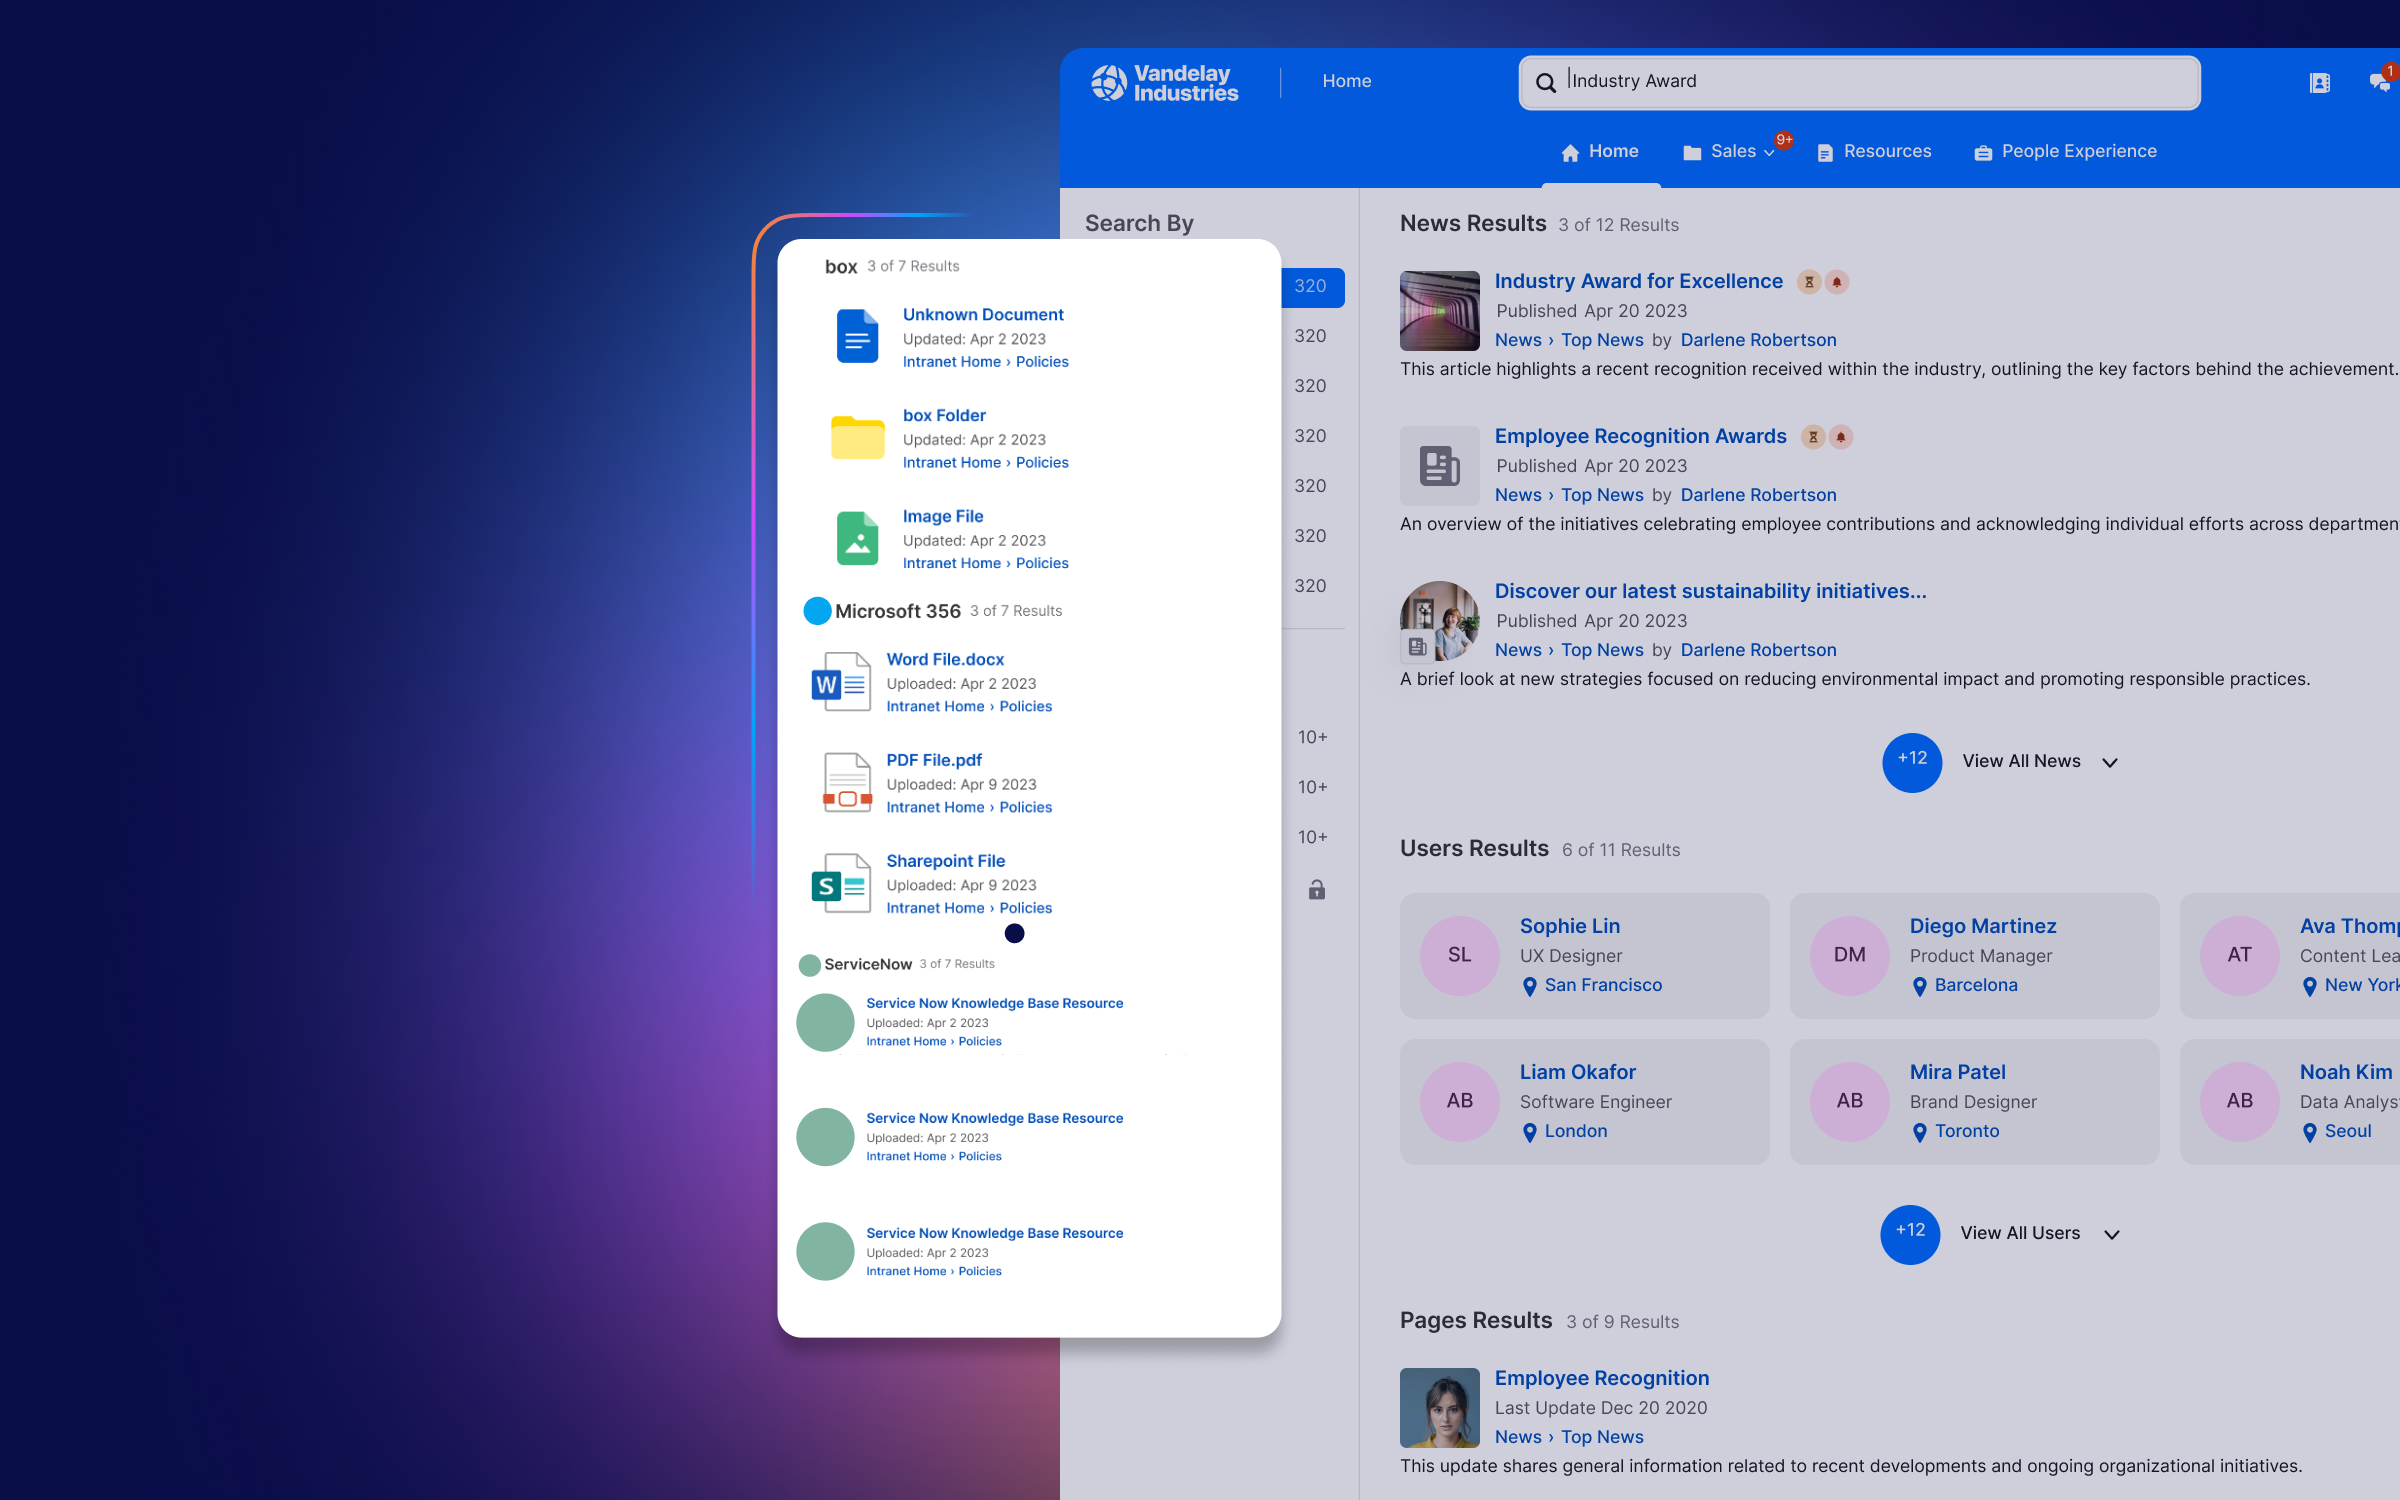Open the Word File.docx result
The width and height of the screenshot is (2400, 1500).
pos(945,660)
